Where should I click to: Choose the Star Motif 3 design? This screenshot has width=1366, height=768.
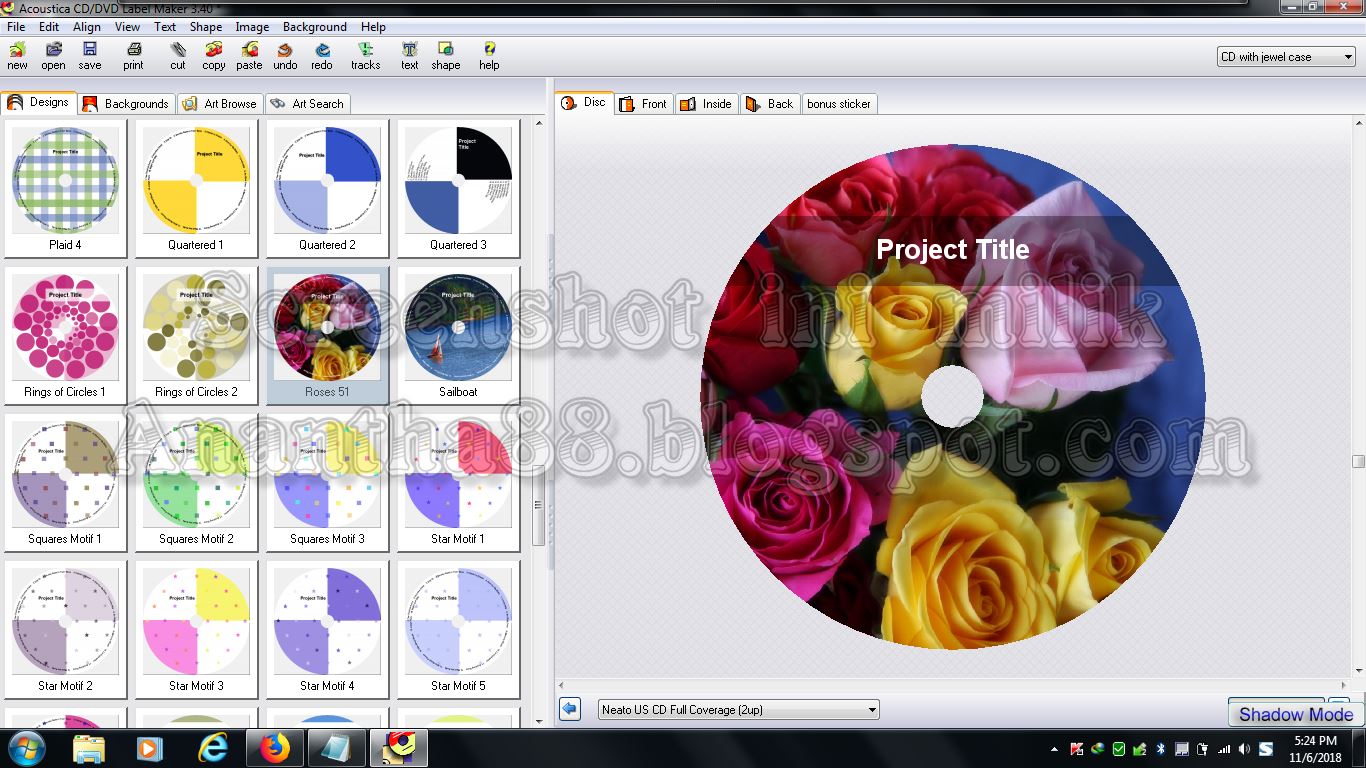coord(197,629)
